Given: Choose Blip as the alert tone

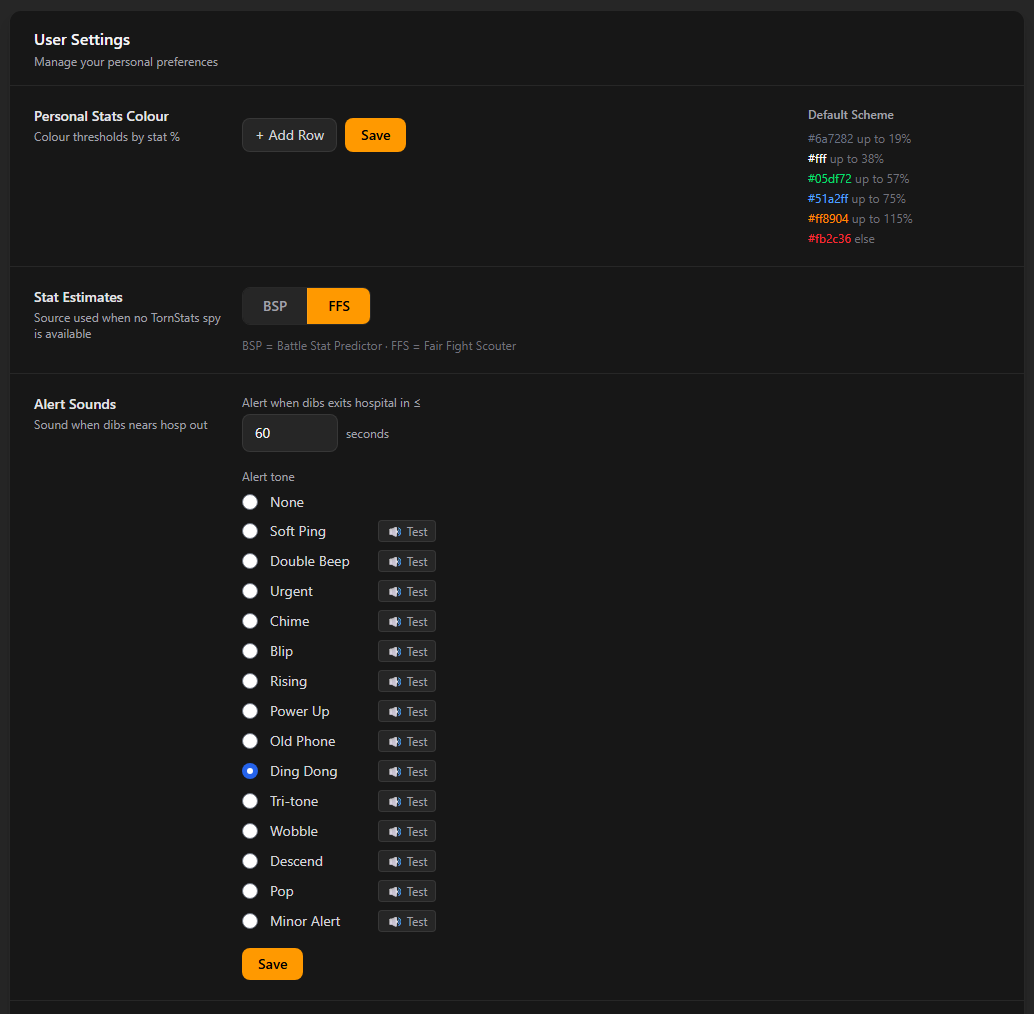Looking at the screenshot, I should coord(250,651).
